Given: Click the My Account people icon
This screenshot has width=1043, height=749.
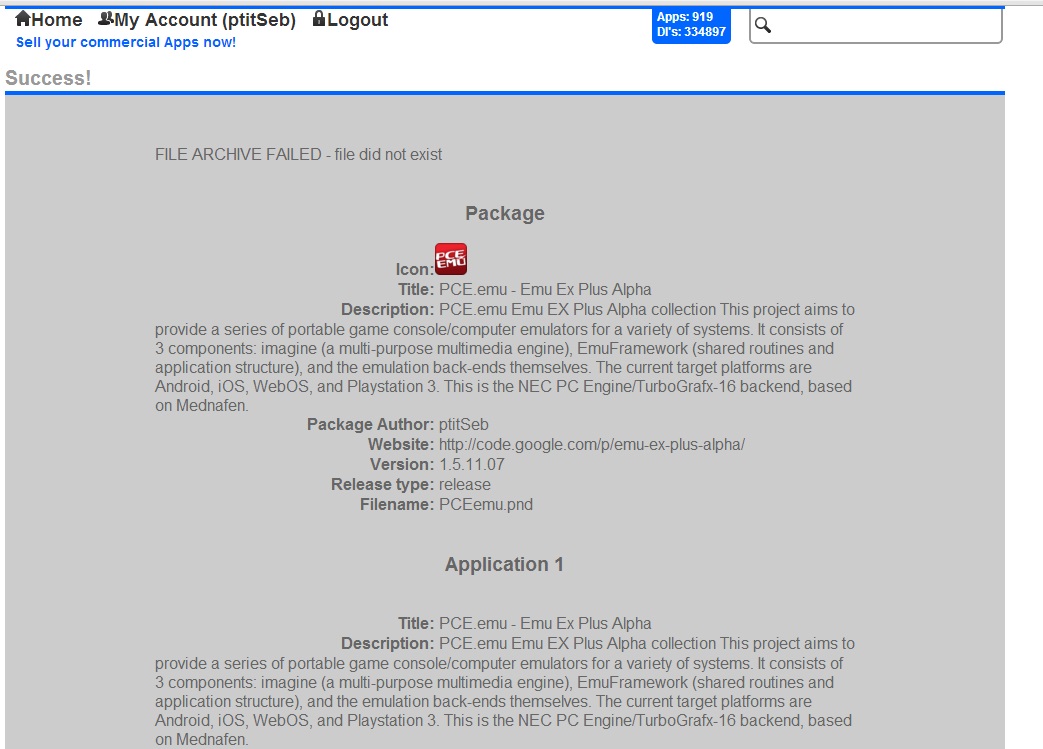Looking at the screenshot, I should 105,19.
